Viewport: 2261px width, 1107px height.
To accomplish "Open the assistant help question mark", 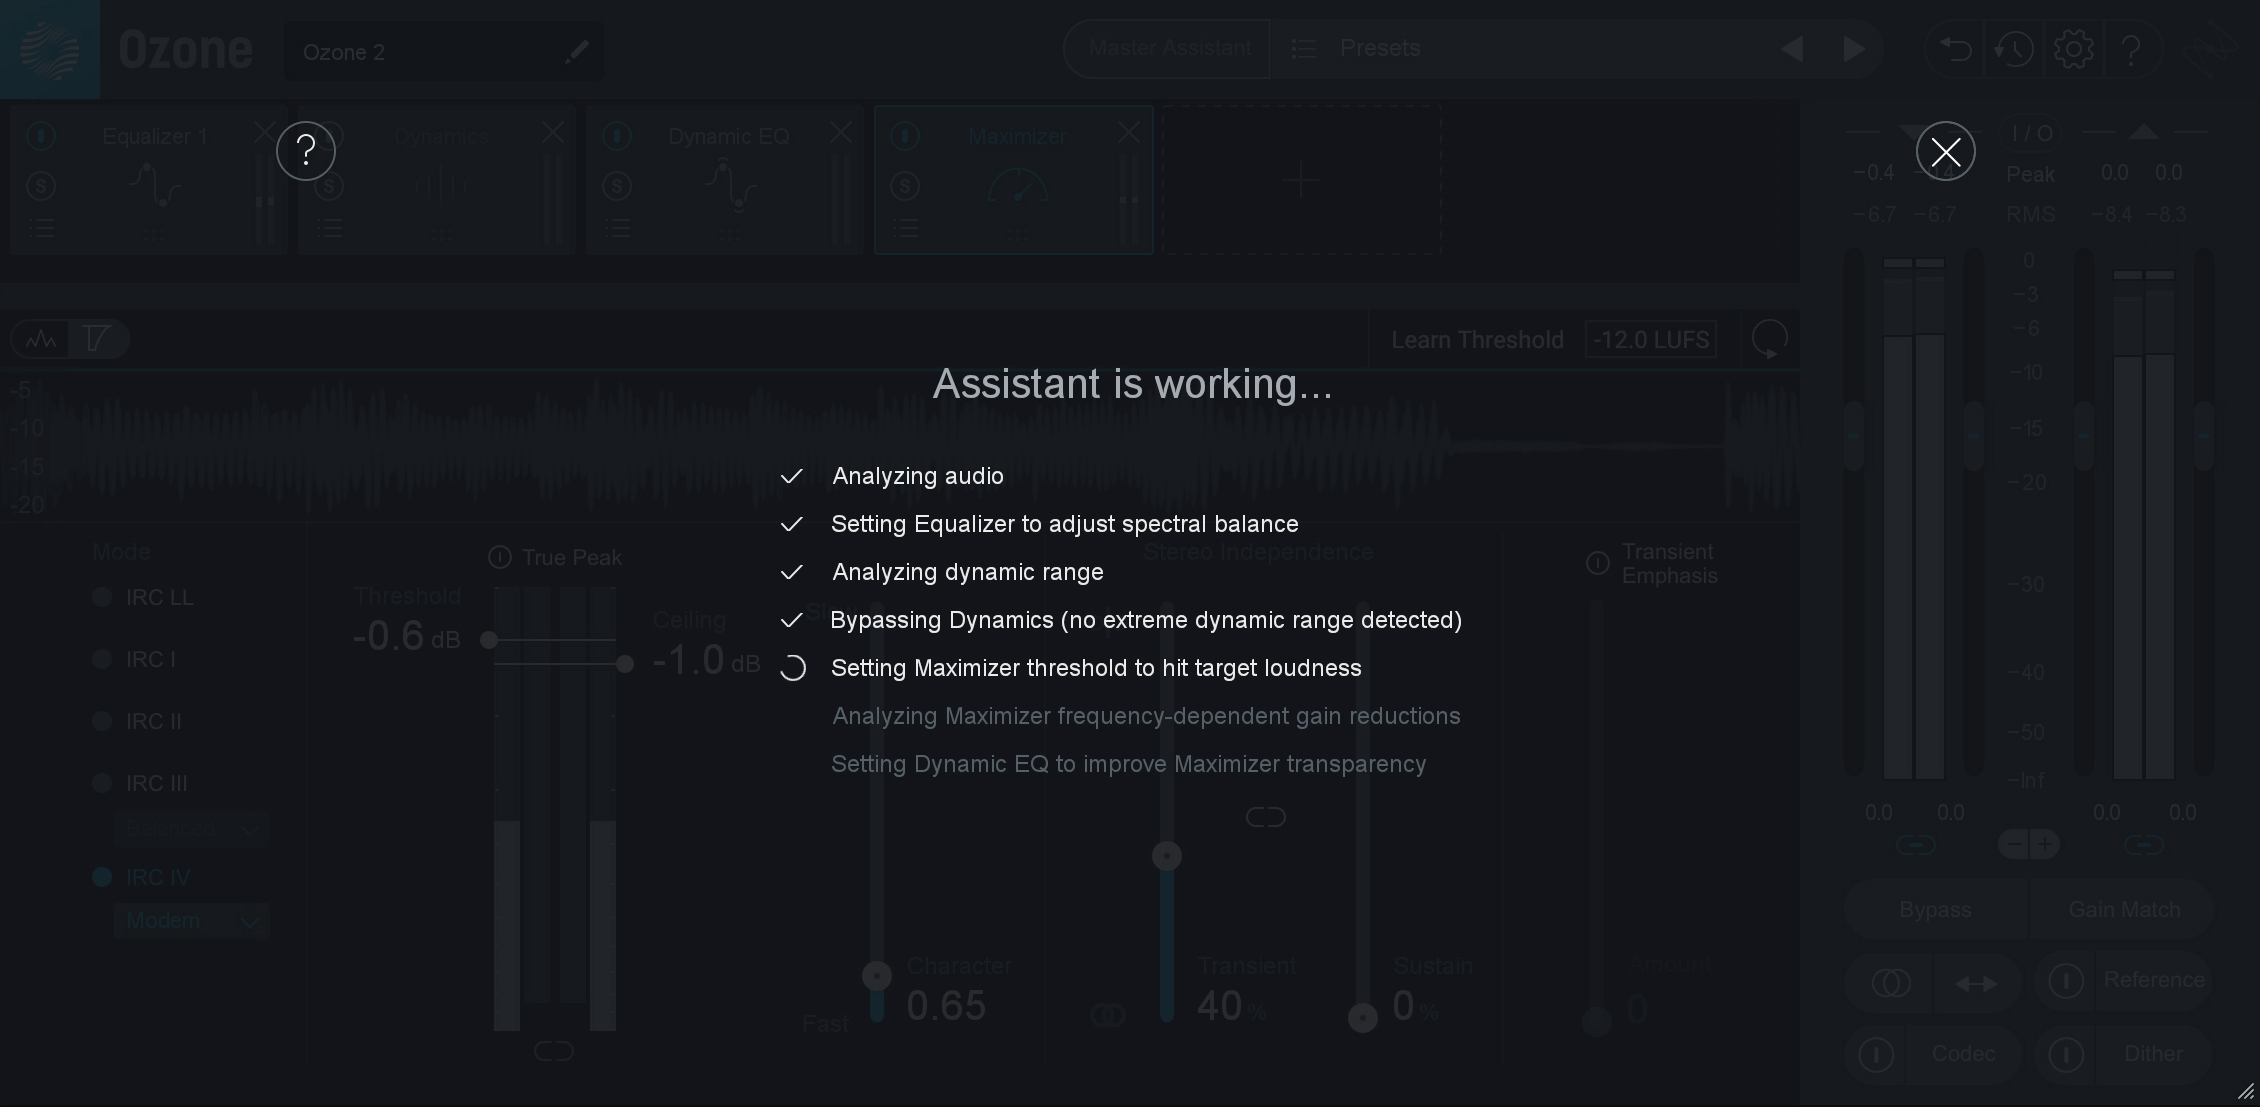I will point(306,151).
